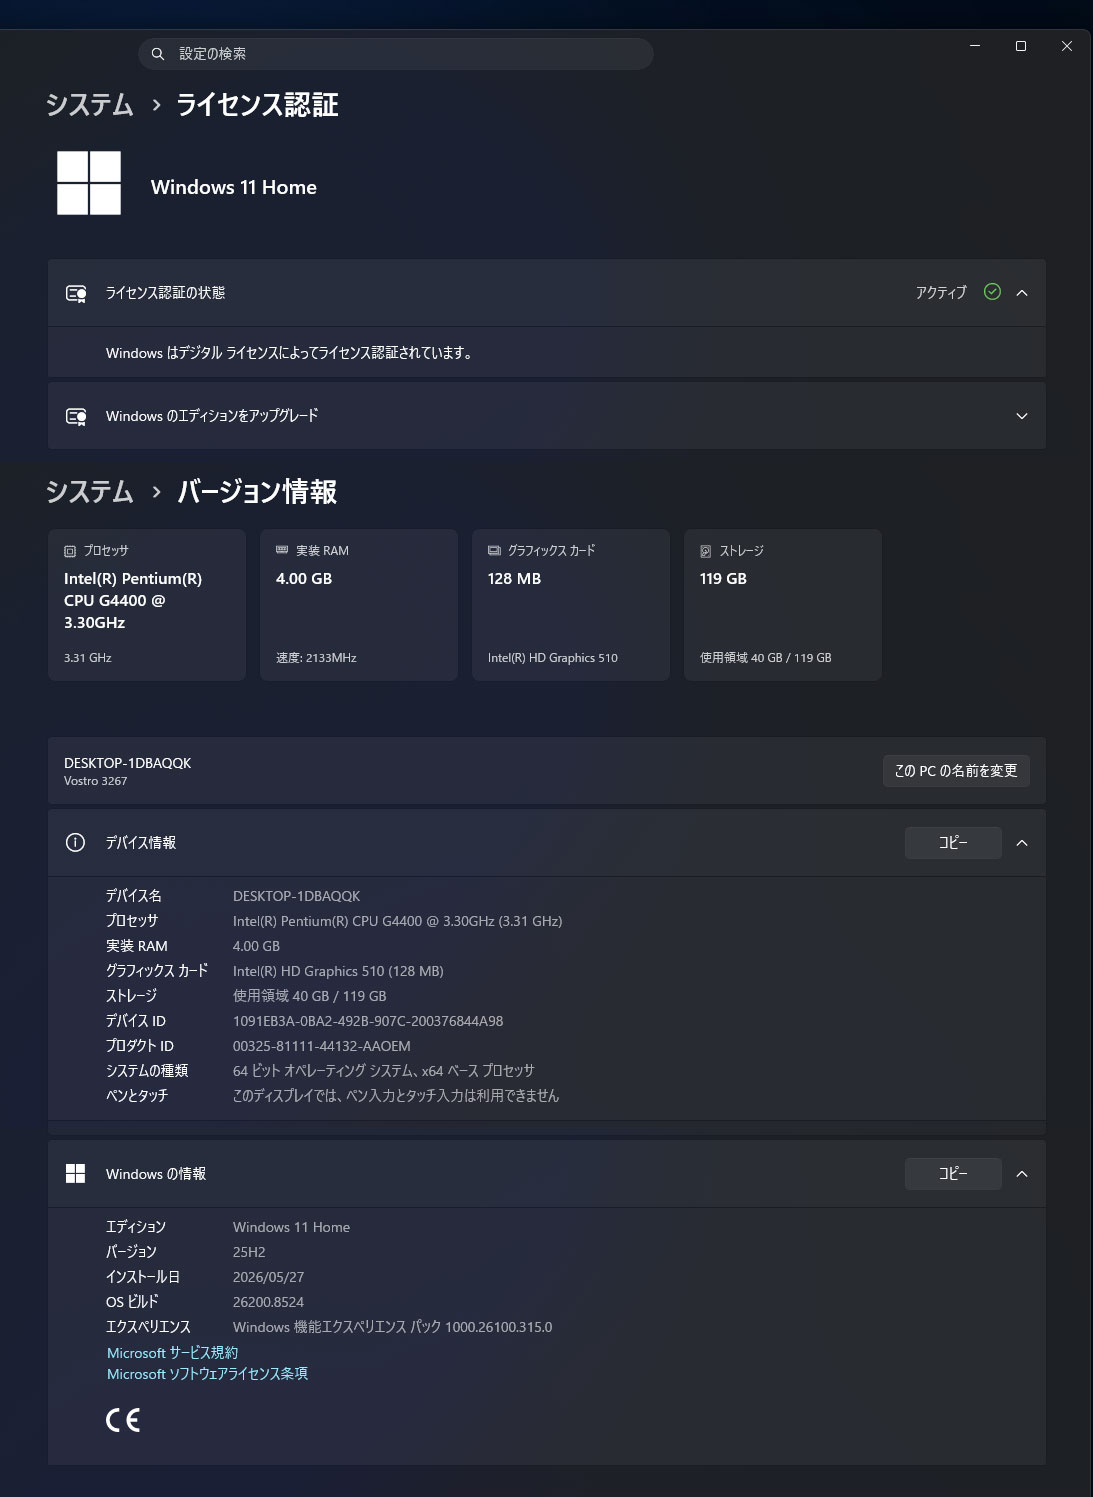The image size is (1093, 1497).
Task: Open the プロセッサ Pentium G4400 card
Action: pos(147,605)
